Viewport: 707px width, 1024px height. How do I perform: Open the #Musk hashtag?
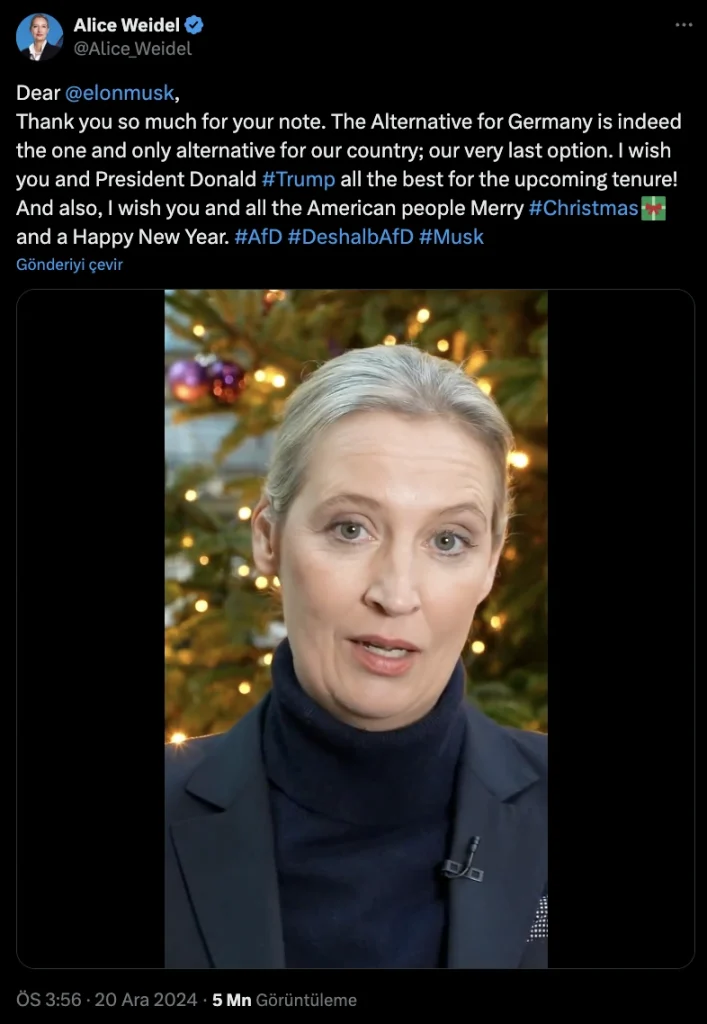click(x=451, y=236)
